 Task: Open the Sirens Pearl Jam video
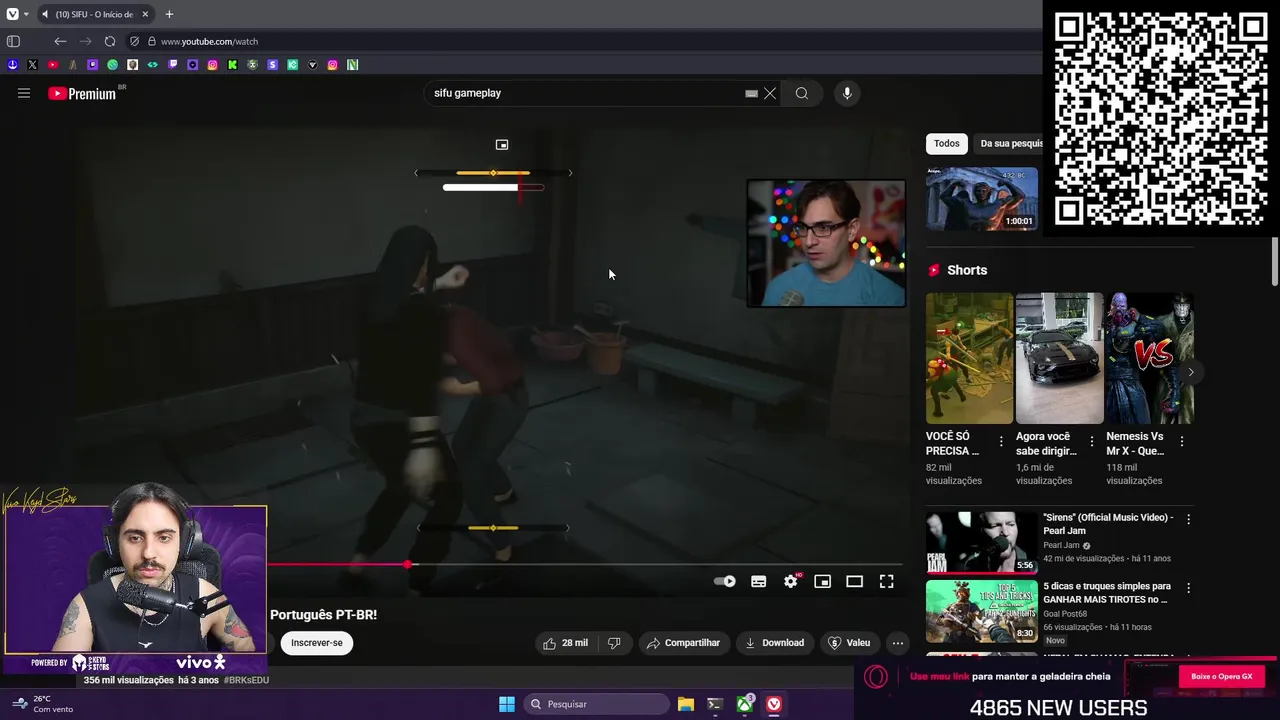[982, 542]
